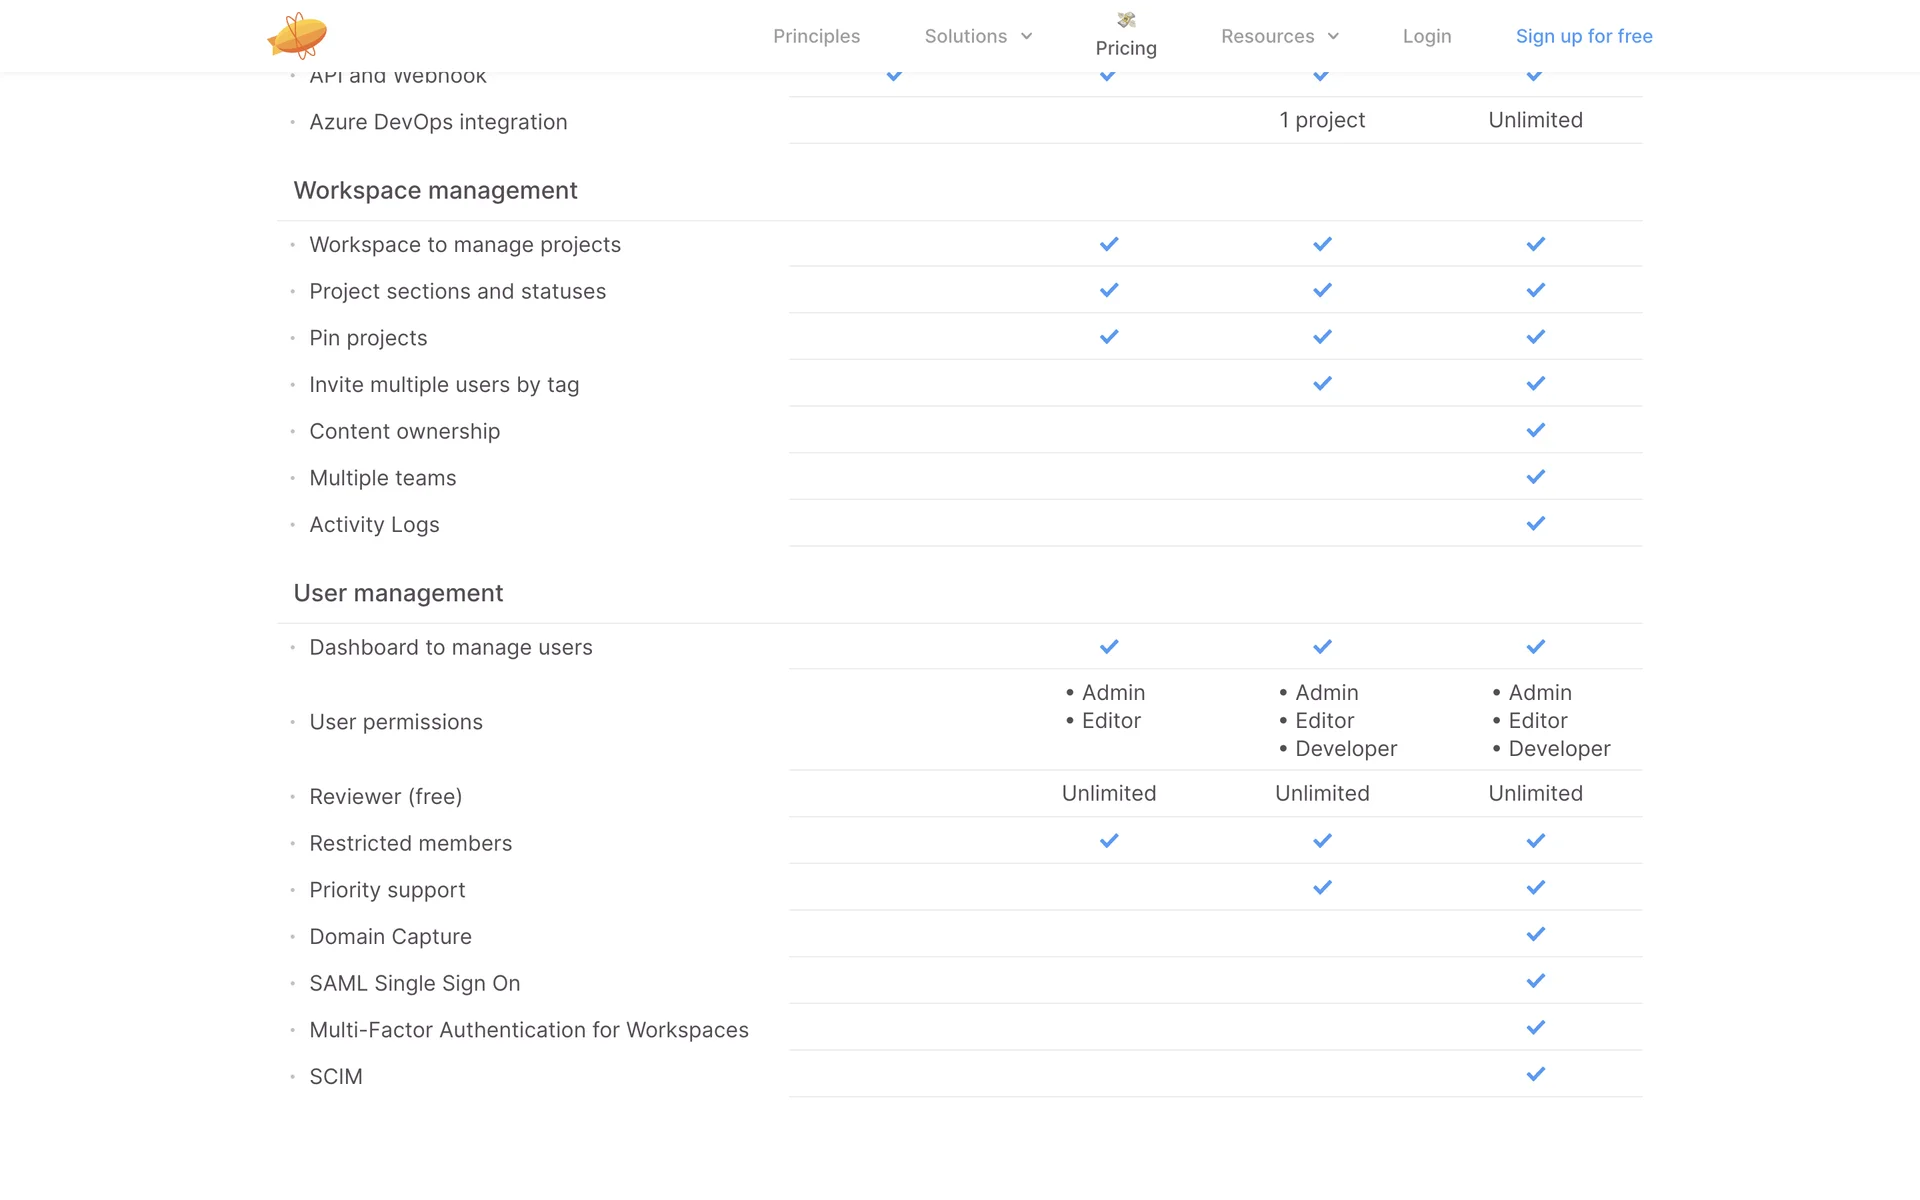Click the checkmark for Multi-Factor Authentication row
The width and height of the screenshot is (1920, 1200).
tap(1536, 1028)
